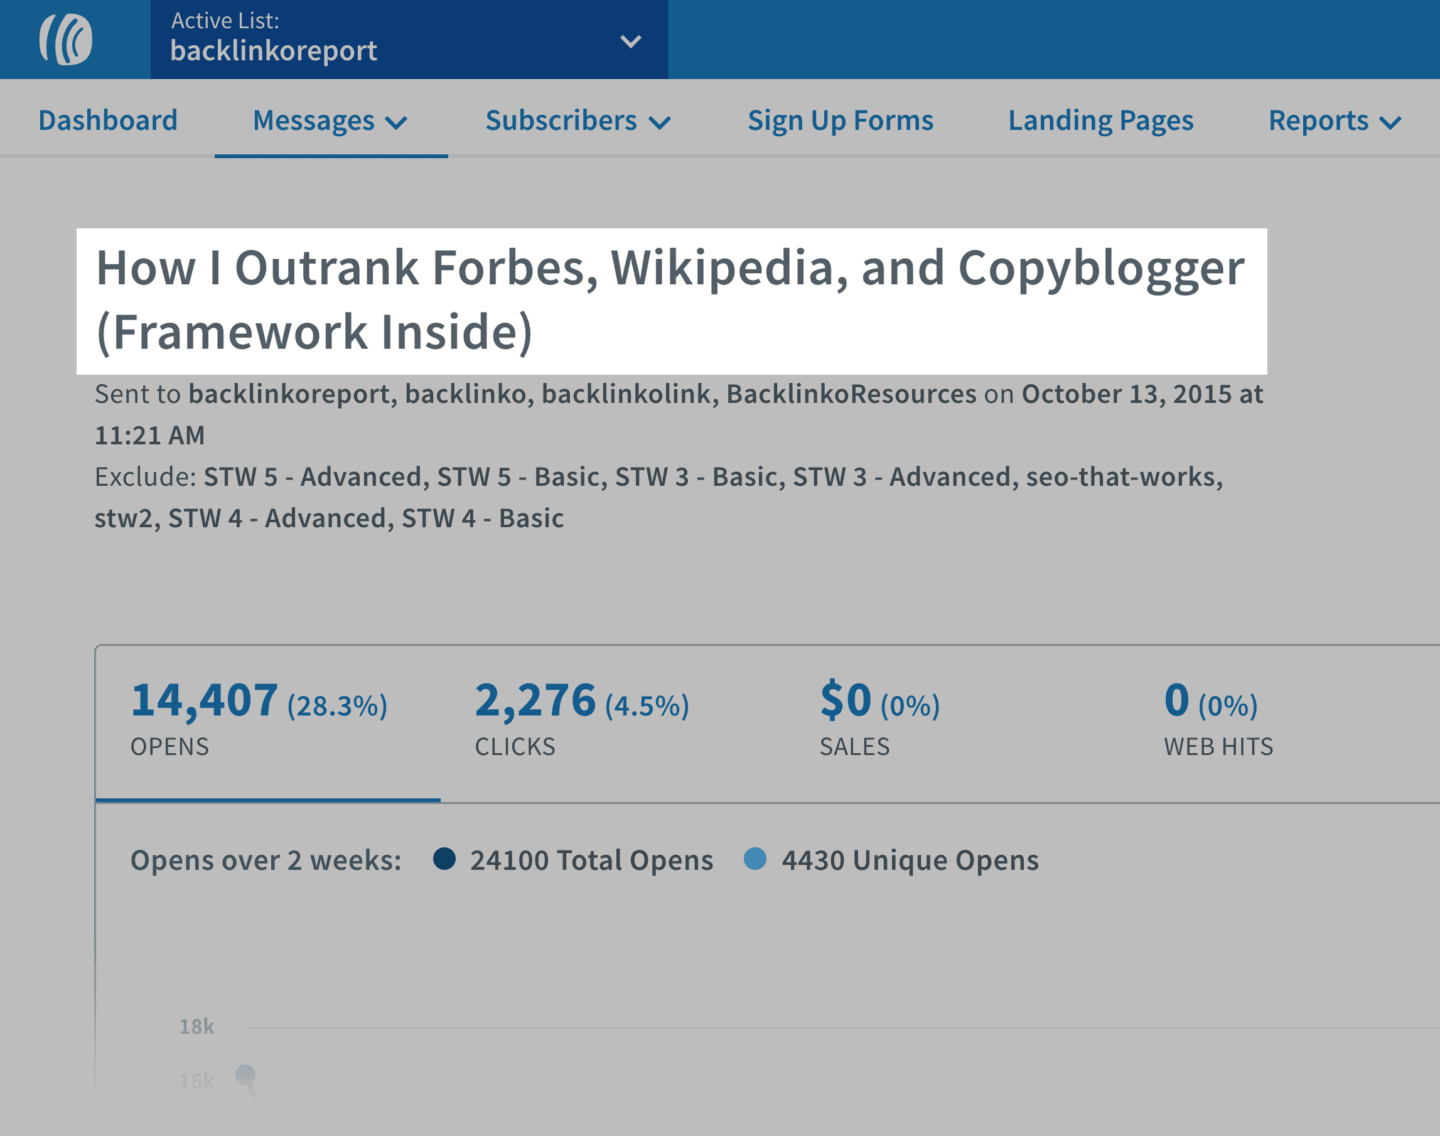1440x1136 pixels.
Task: Expand the Reports menu
Action: coord(1334,121)
